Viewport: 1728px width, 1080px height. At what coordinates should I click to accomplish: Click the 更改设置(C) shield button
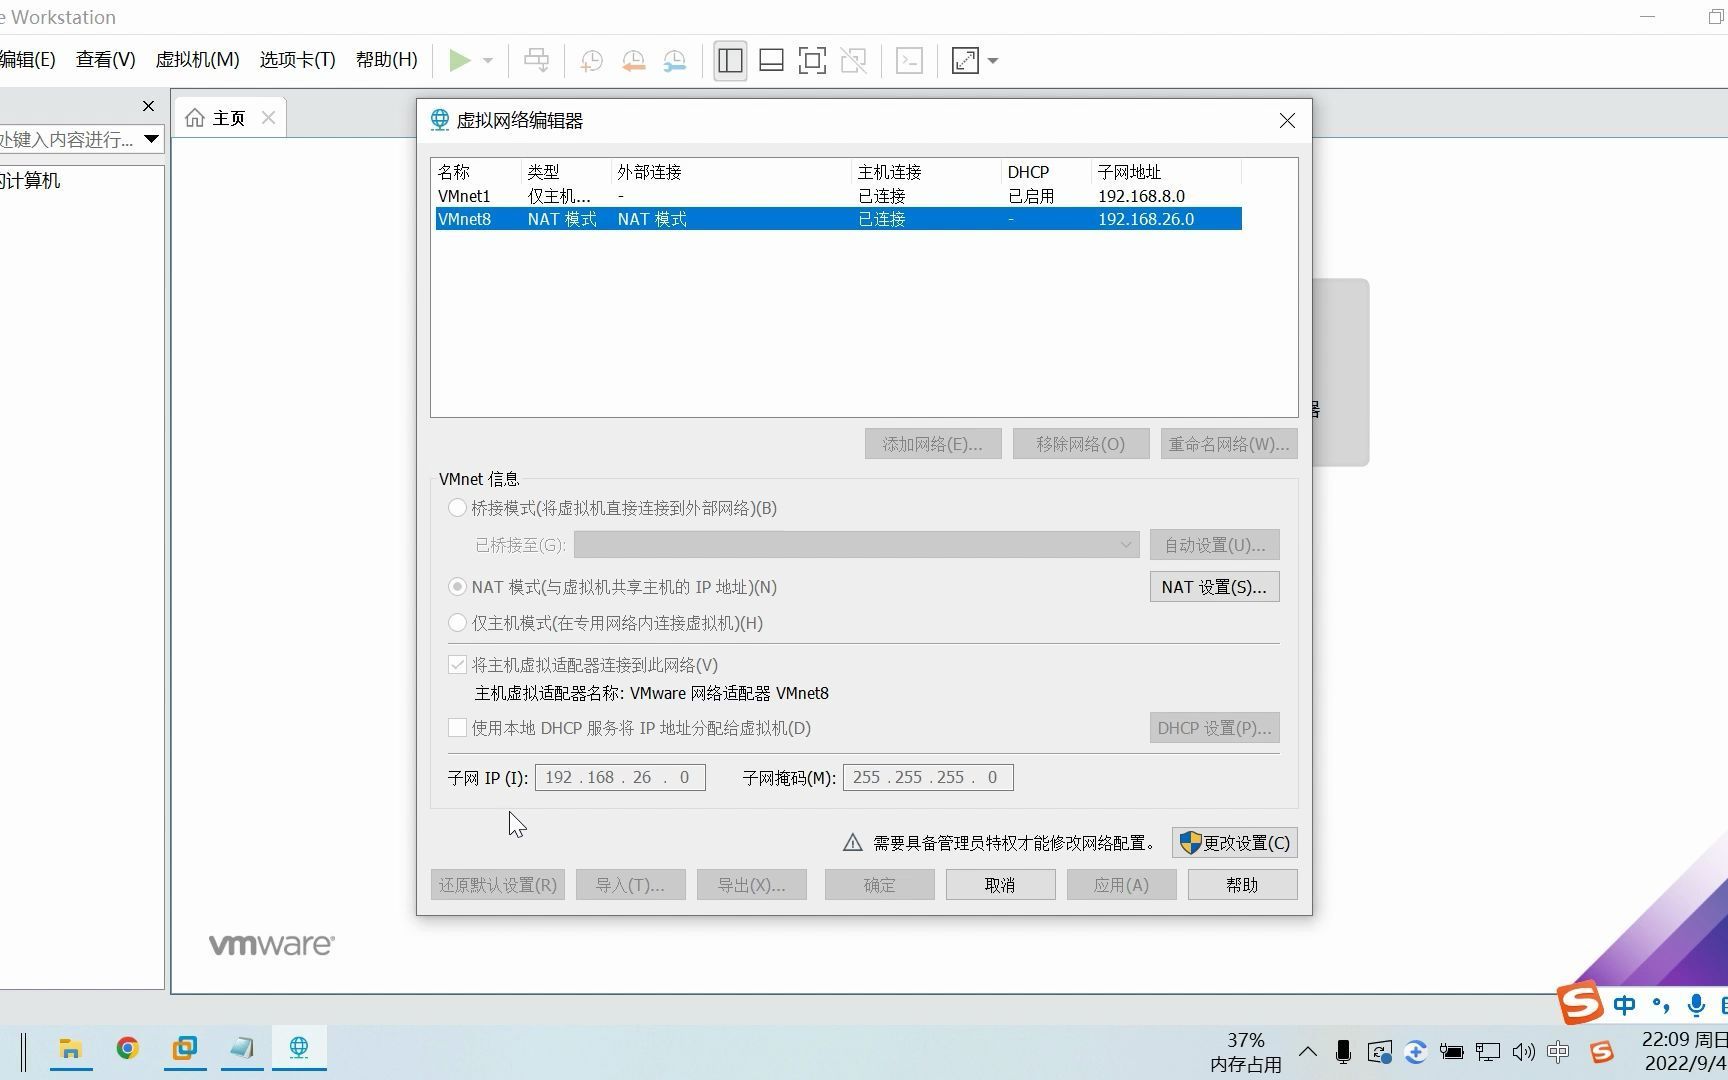(1235, 843)
